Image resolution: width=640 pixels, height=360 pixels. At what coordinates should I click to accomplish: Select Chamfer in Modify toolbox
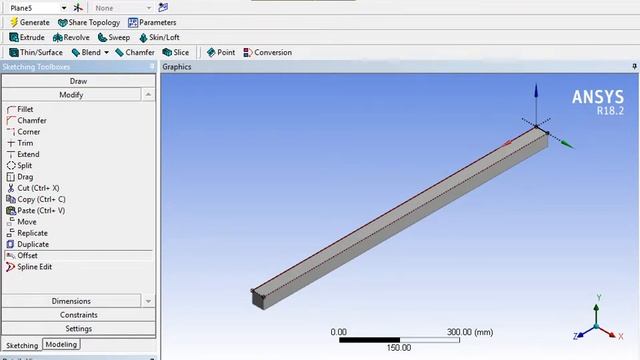[27, 120]
